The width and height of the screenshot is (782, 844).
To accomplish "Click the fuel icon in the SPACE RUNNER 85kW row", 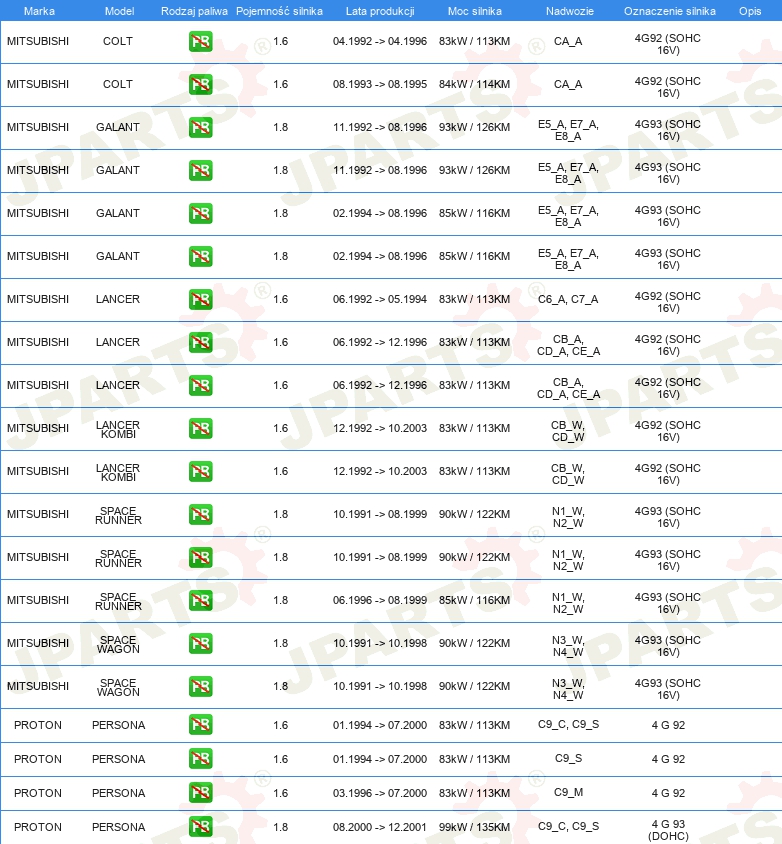I will coord(200,600).
